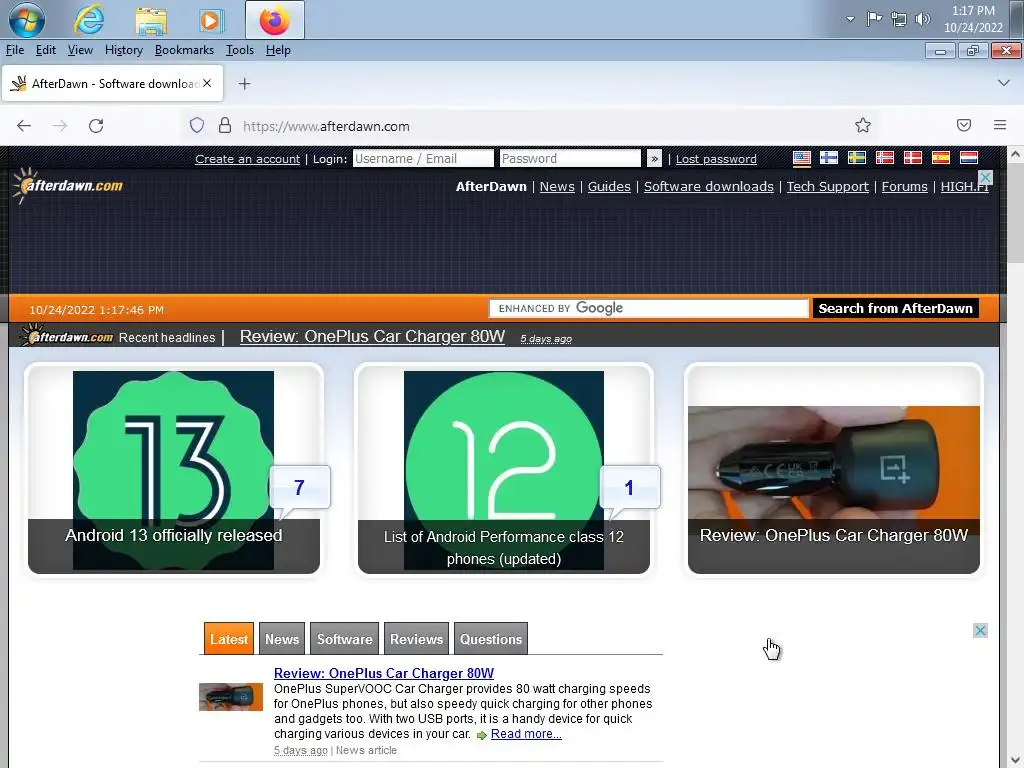Switch site language to Swedish flag
This screenshot has height=768, width=1024.
click(x=857, y=158)
